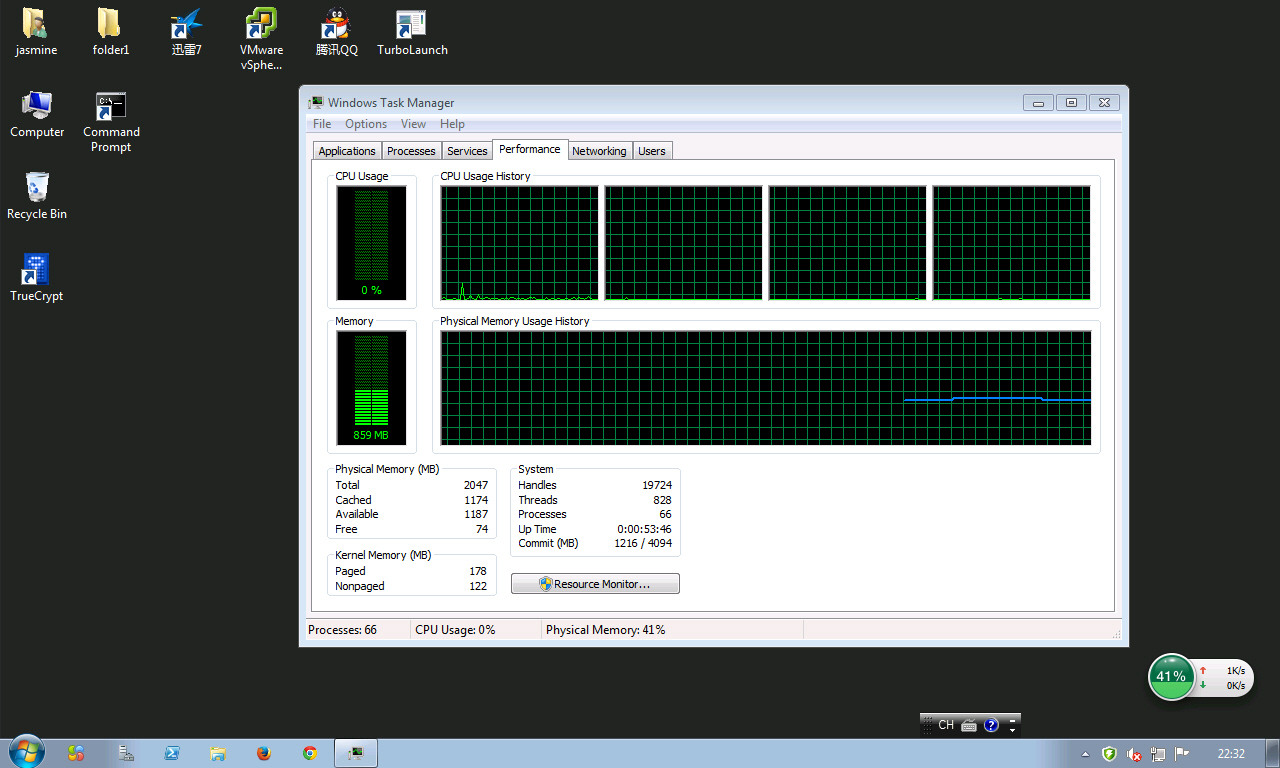The width and height of the screenshot is (1280, 768).
Task: Switch to the Services tab
Action: (x=467, y=151)
